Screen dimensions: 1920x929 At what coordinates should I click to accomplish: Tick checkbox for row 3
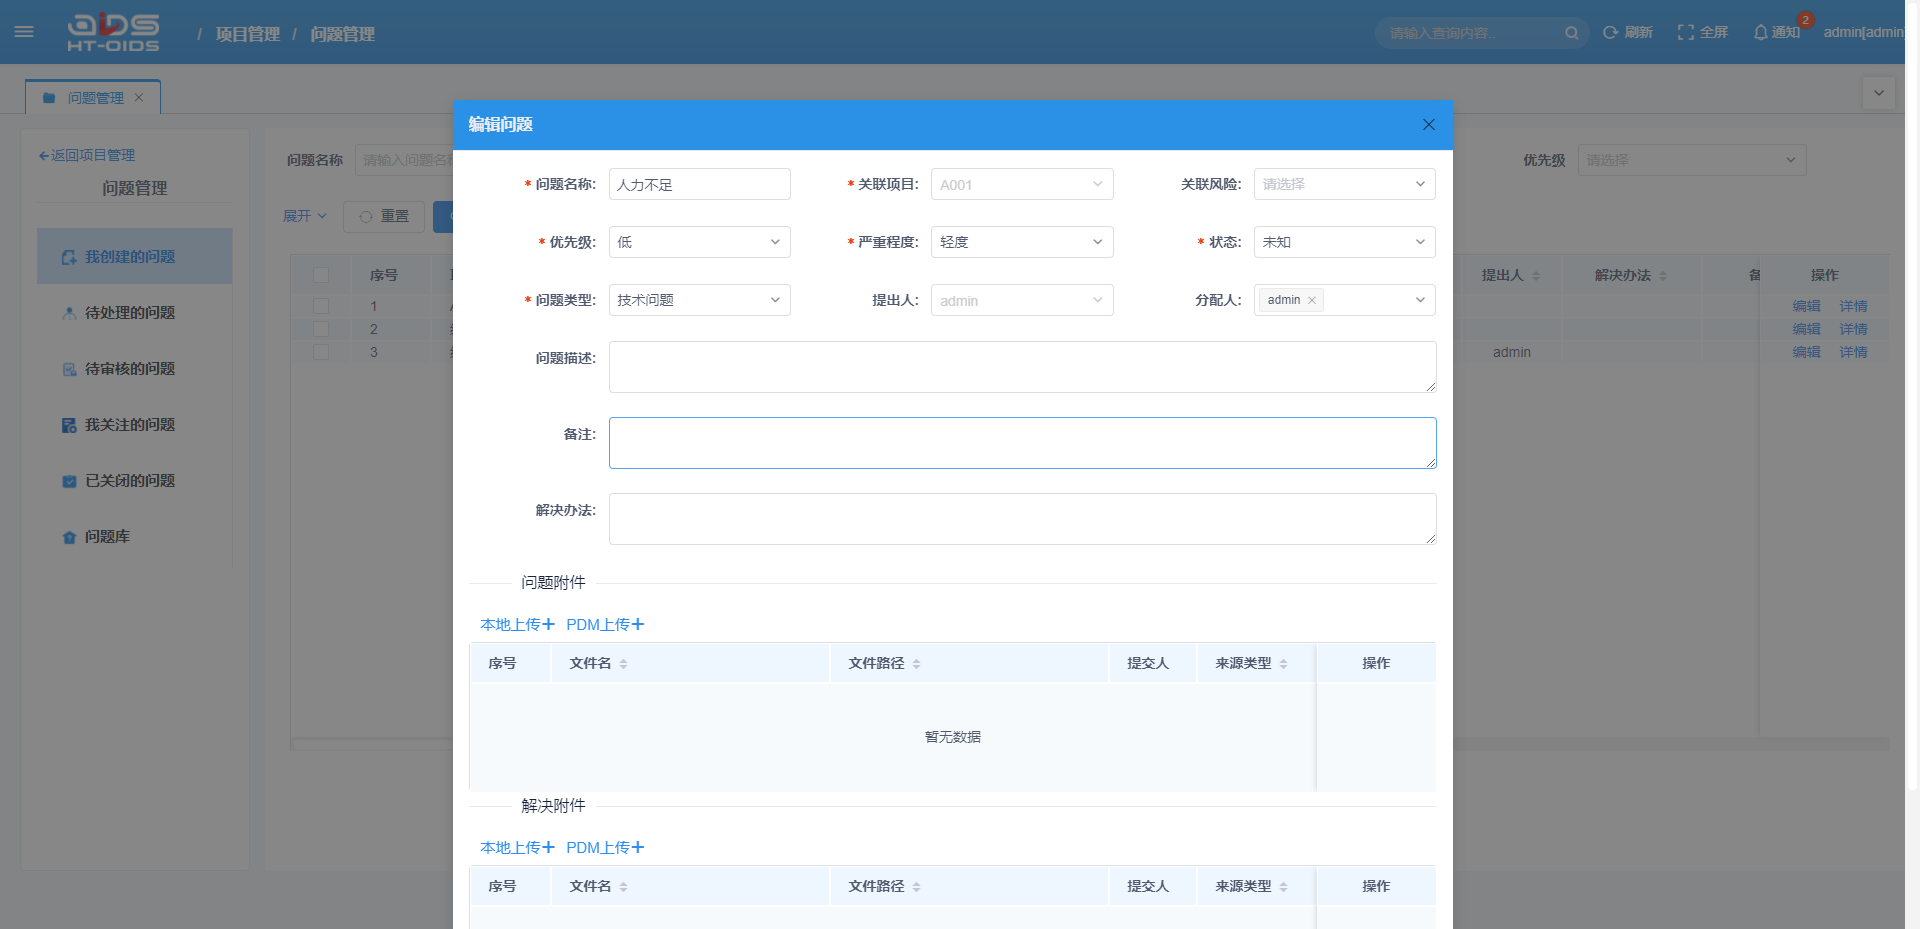click(321, 352)
